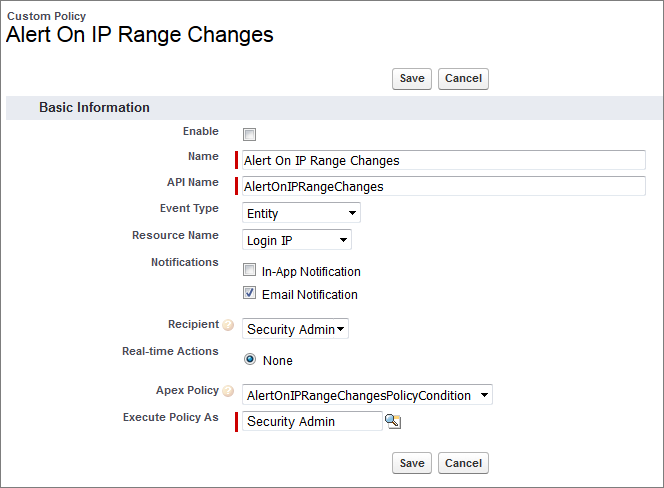Click the Alert On IP Range Changes page title
This screenshot has height=488, width=664.
[140, 35]
